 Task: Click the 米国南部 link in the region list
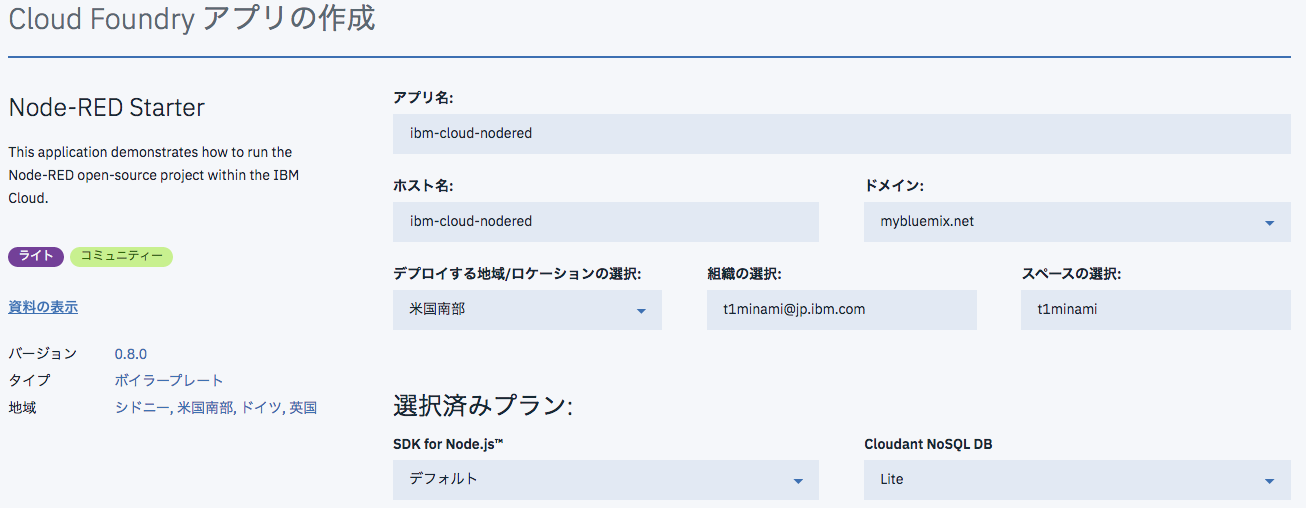pos(205,407)
